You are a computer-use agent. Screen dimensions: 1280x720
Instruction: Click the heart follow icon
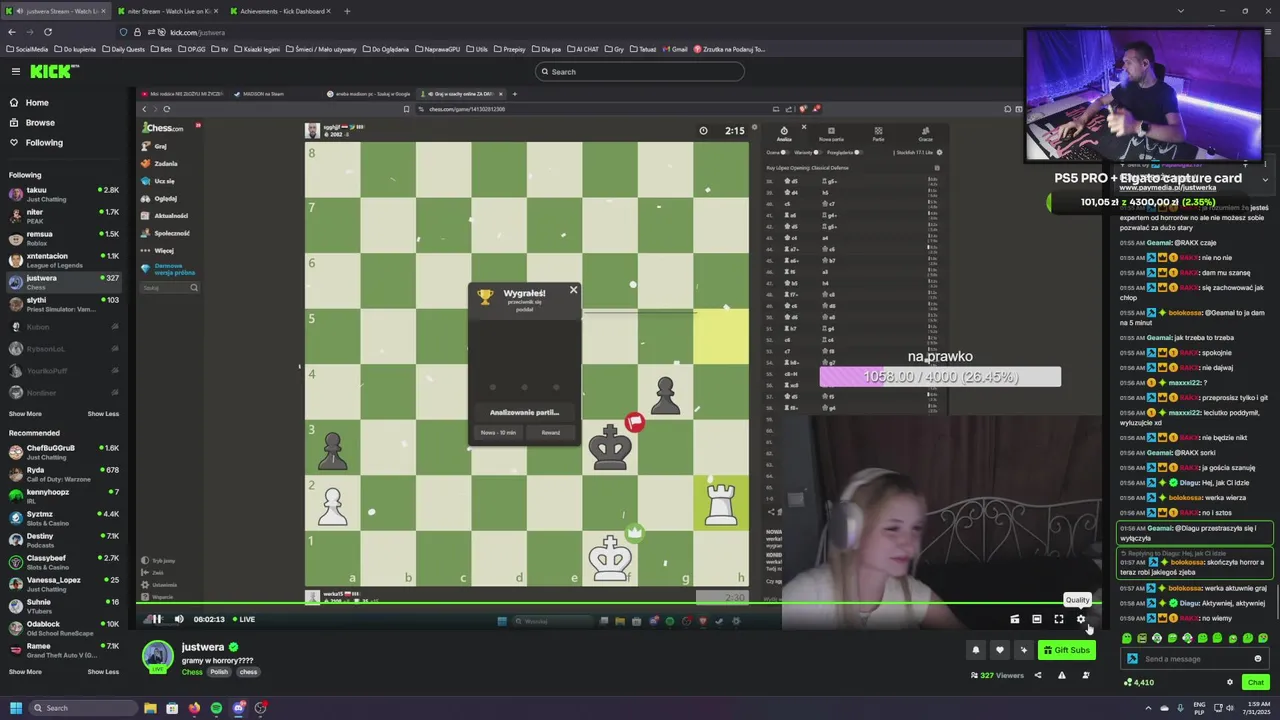(x=999, y=650)
